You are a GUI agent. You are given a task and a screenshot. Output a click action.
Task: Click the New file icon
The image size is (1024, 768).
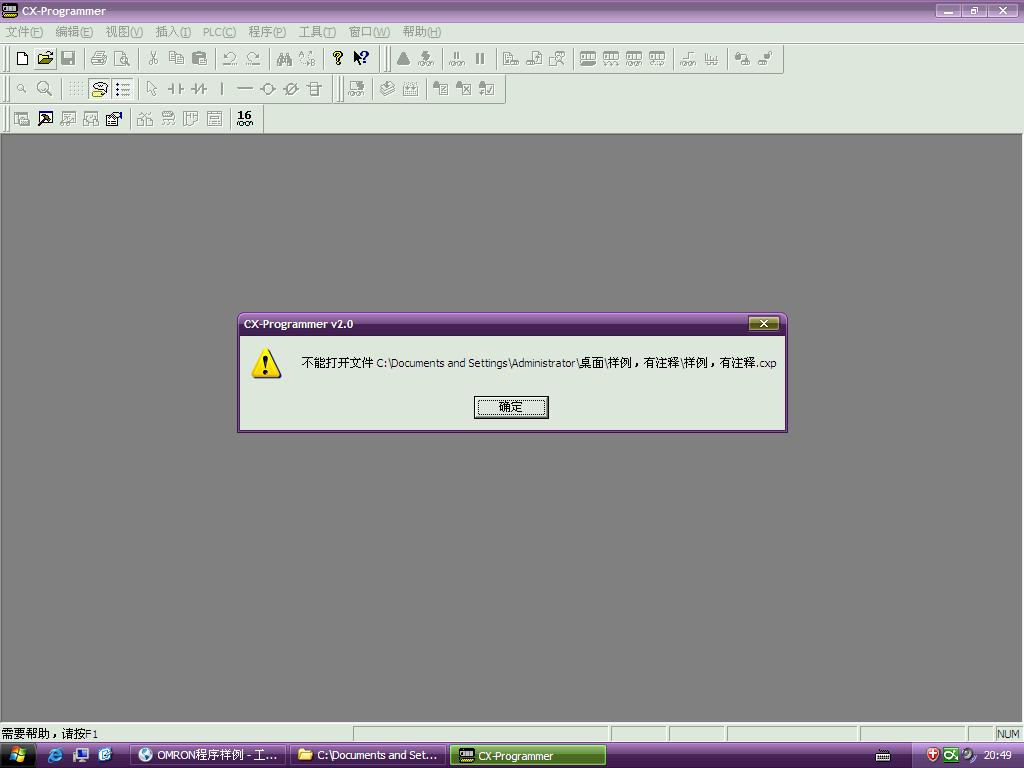point(22,59)
